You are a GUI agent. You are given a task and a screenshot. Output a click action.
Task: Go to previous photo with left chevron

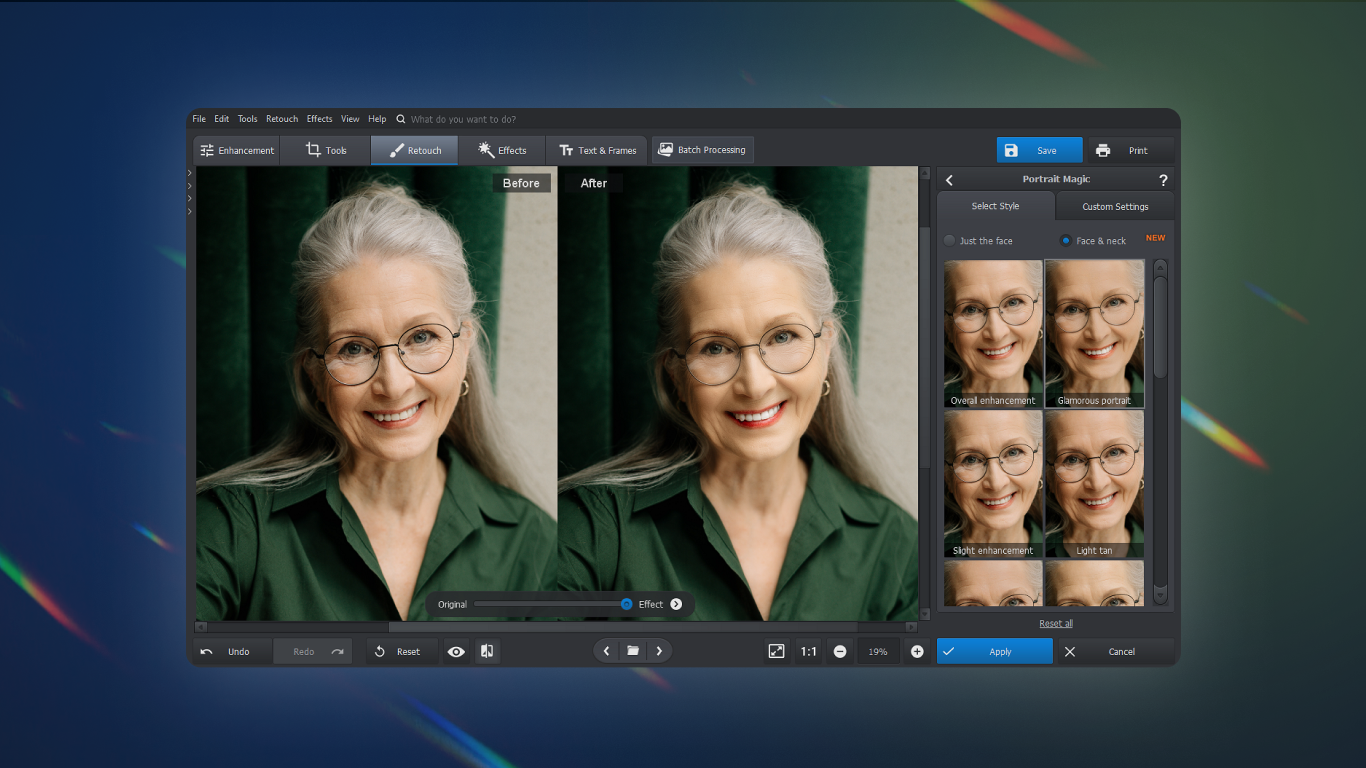click(x=607, y=651)
